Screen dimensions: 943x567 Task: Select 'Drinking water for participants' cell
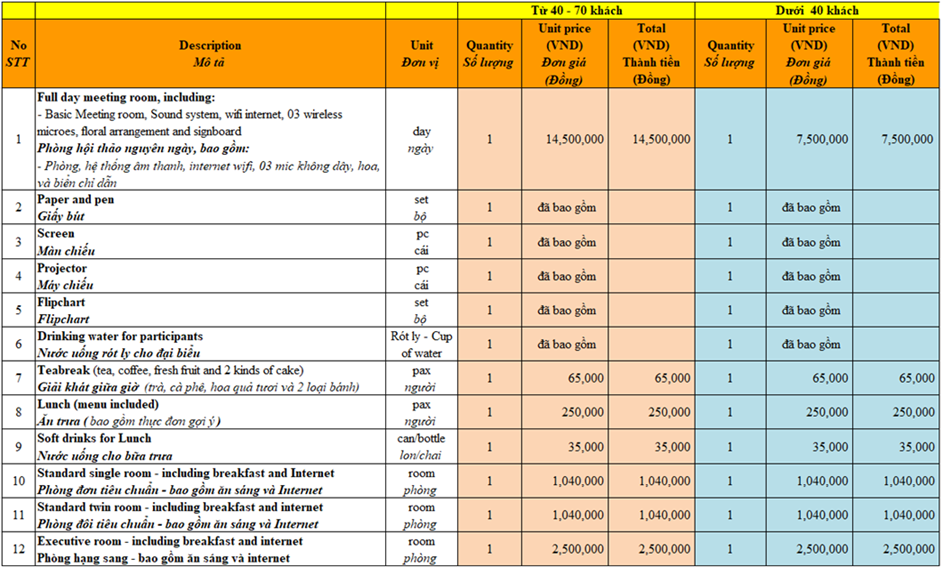[x=210, y=344]
